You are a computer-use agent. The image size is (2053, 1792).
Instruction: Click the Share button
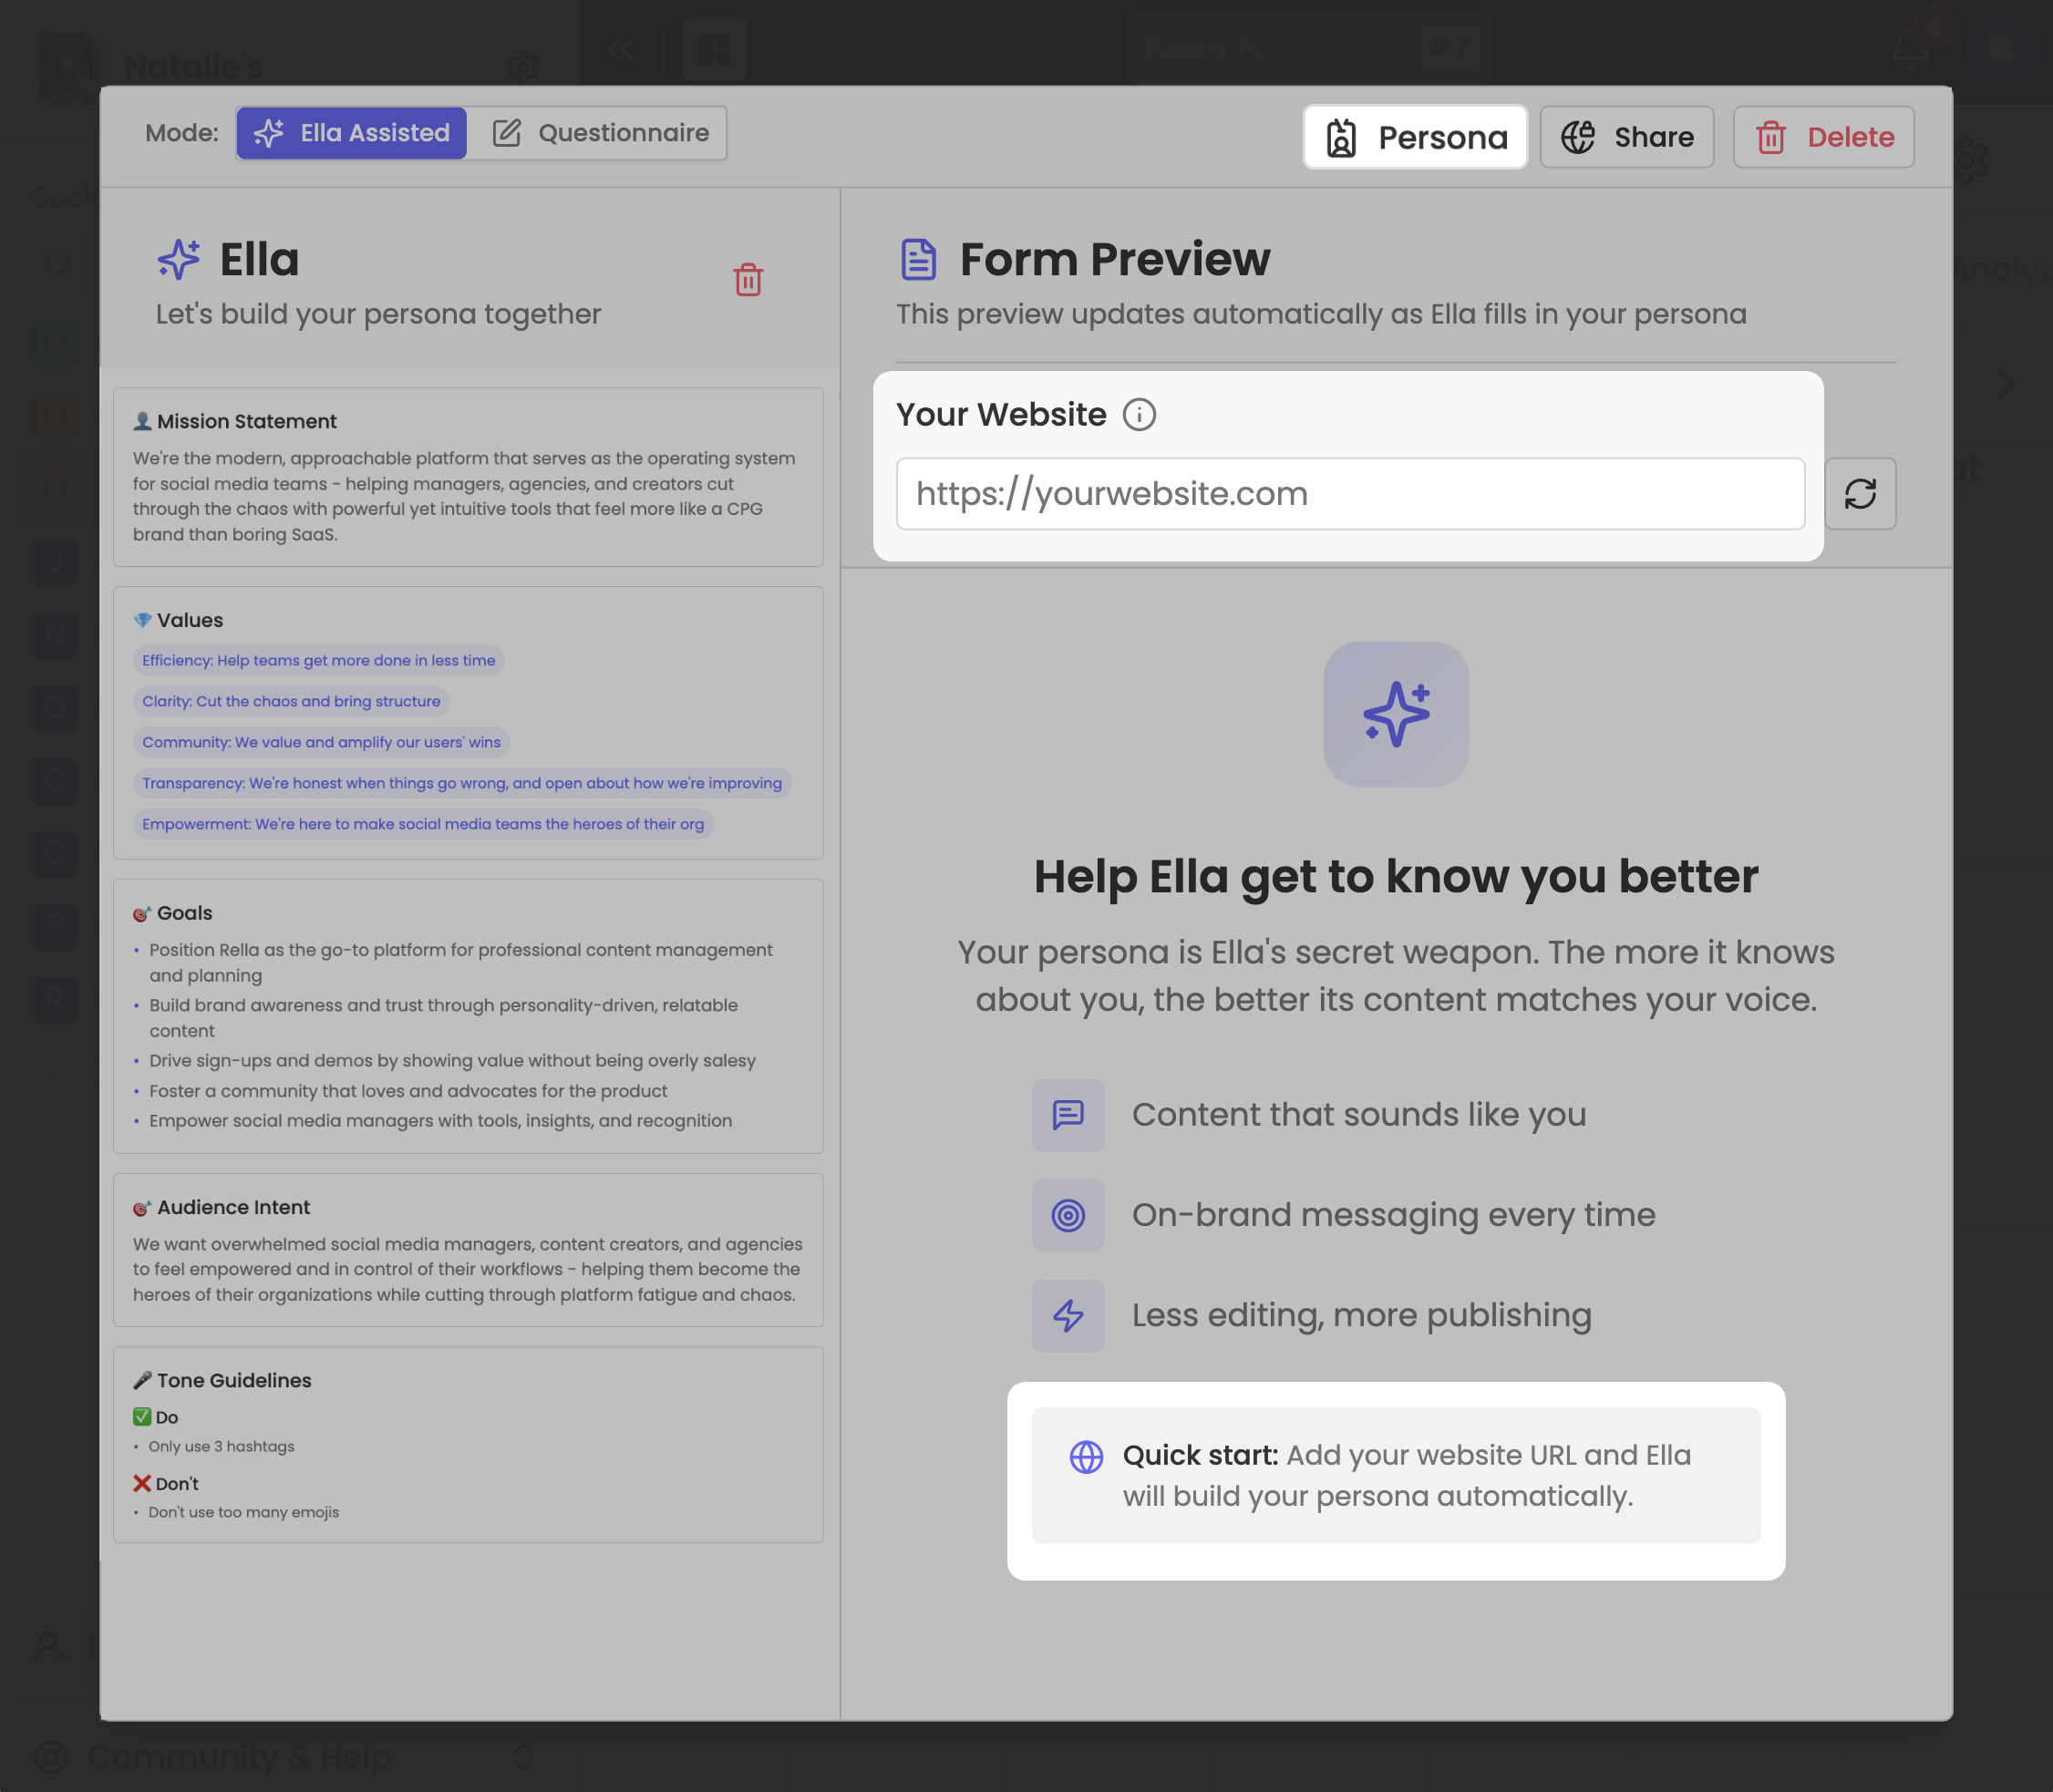(1626, 137)
